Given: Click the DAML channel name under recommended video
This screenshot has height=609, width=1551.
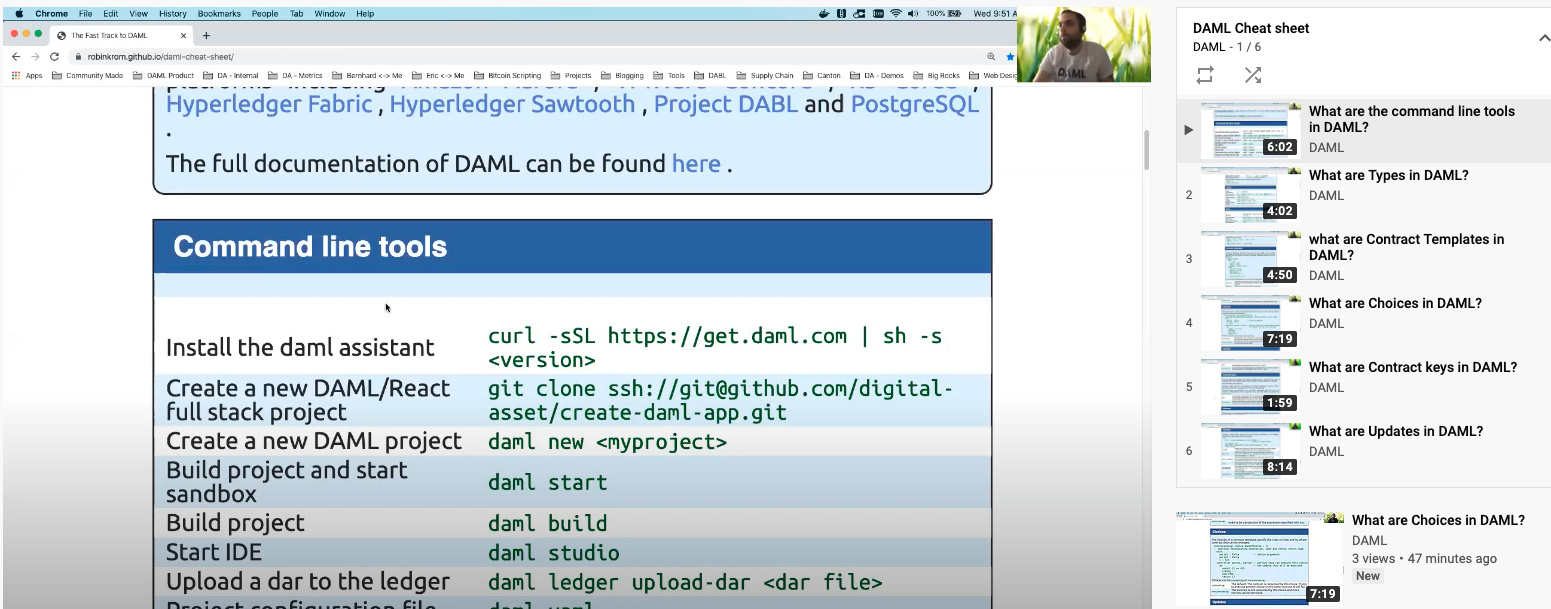Looking at the screenshot, I should pyautogui.click(x=1369, y=540).
